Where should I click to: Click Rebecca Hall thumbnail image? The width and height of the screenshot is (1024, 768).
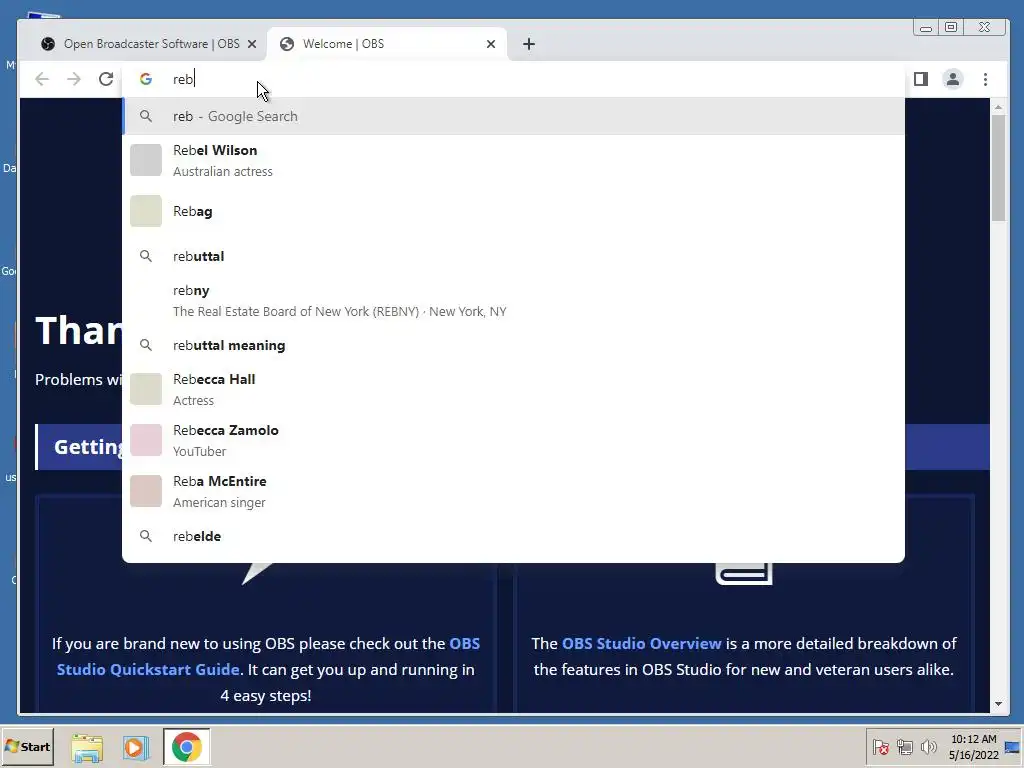pos(146,389)
